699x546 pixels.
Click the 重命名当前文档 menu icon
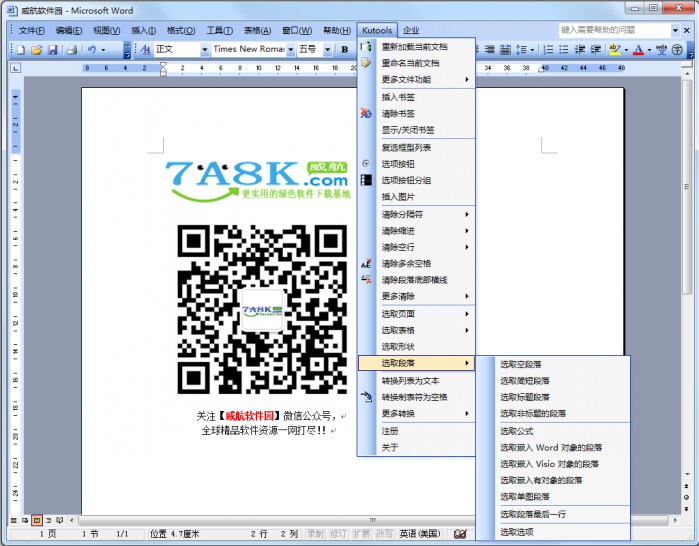(366, 63)
